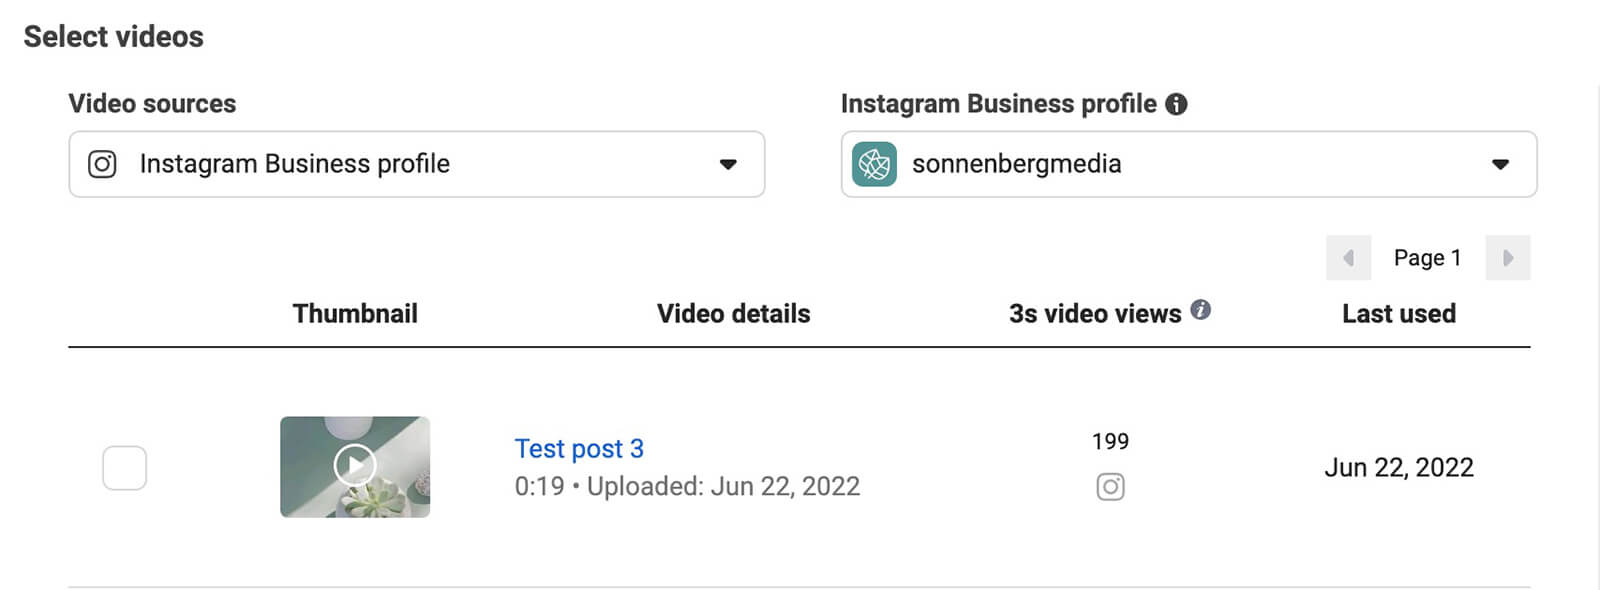Screen dimensions: 1600x590
Task: Open the Test post 3 link
Action: [579, 449]
